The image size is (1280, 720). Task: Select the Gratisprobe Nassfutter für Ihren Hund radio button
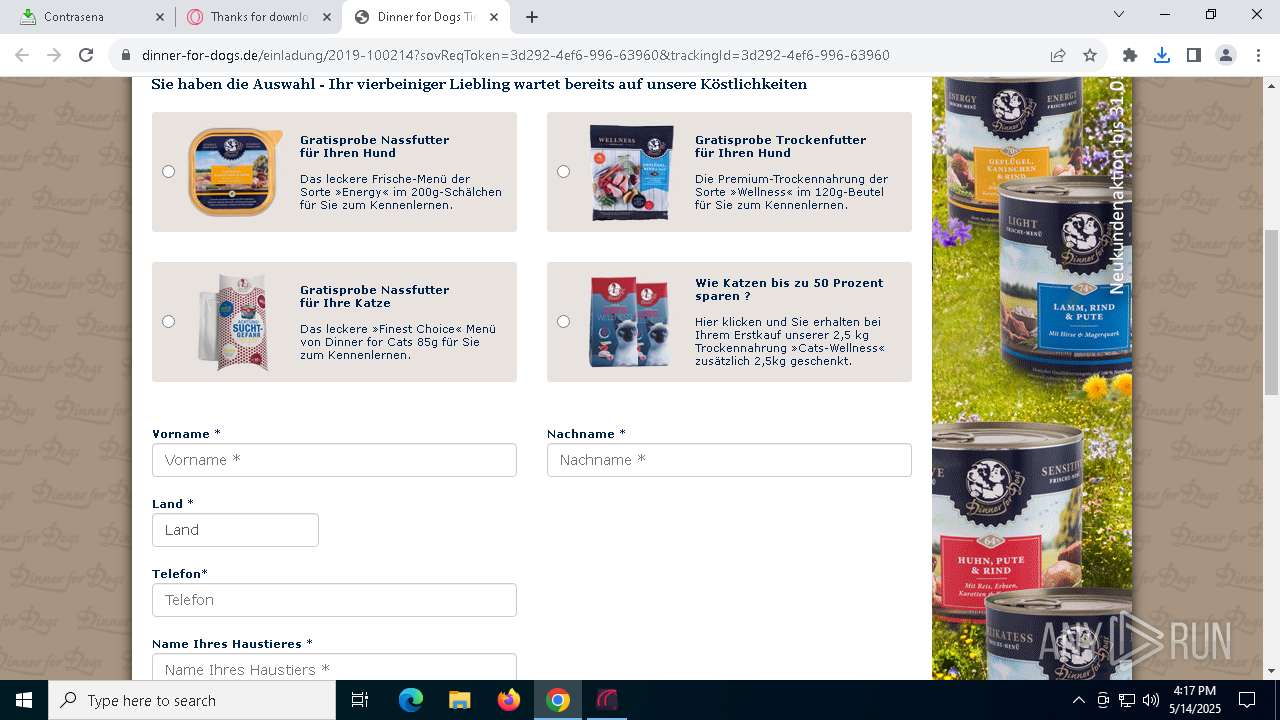coord(168,172)
